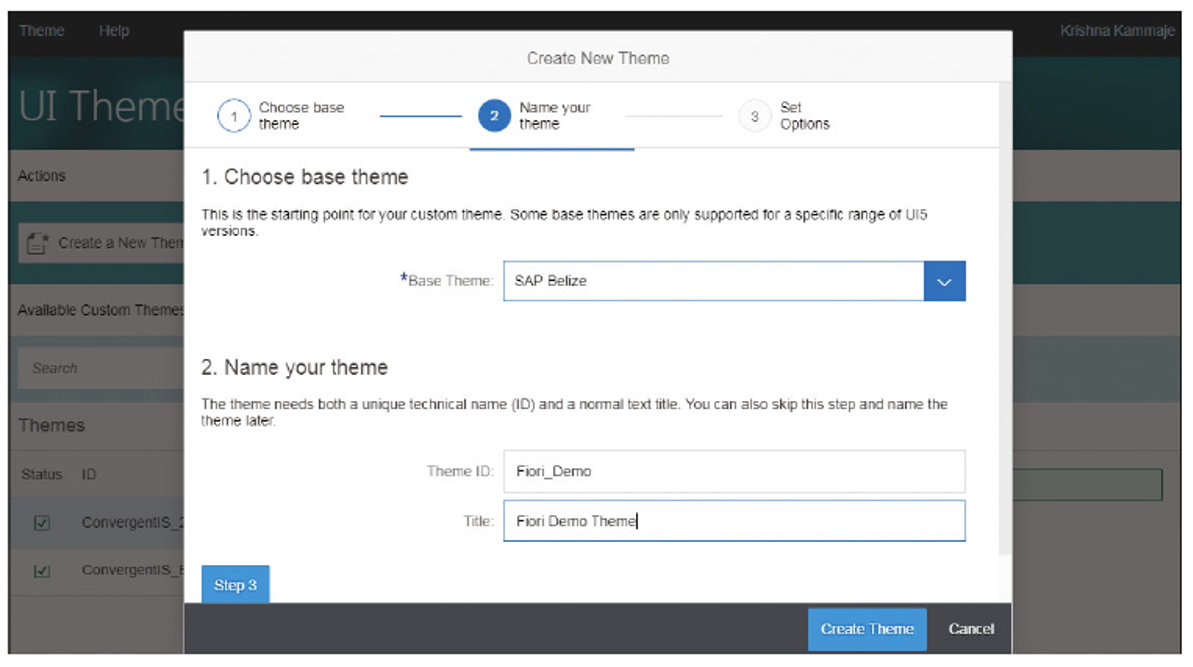This screenshot has height=667, width=1193.
Task: Select step 3 Set Options circle
Action: [x=755, y=116]
